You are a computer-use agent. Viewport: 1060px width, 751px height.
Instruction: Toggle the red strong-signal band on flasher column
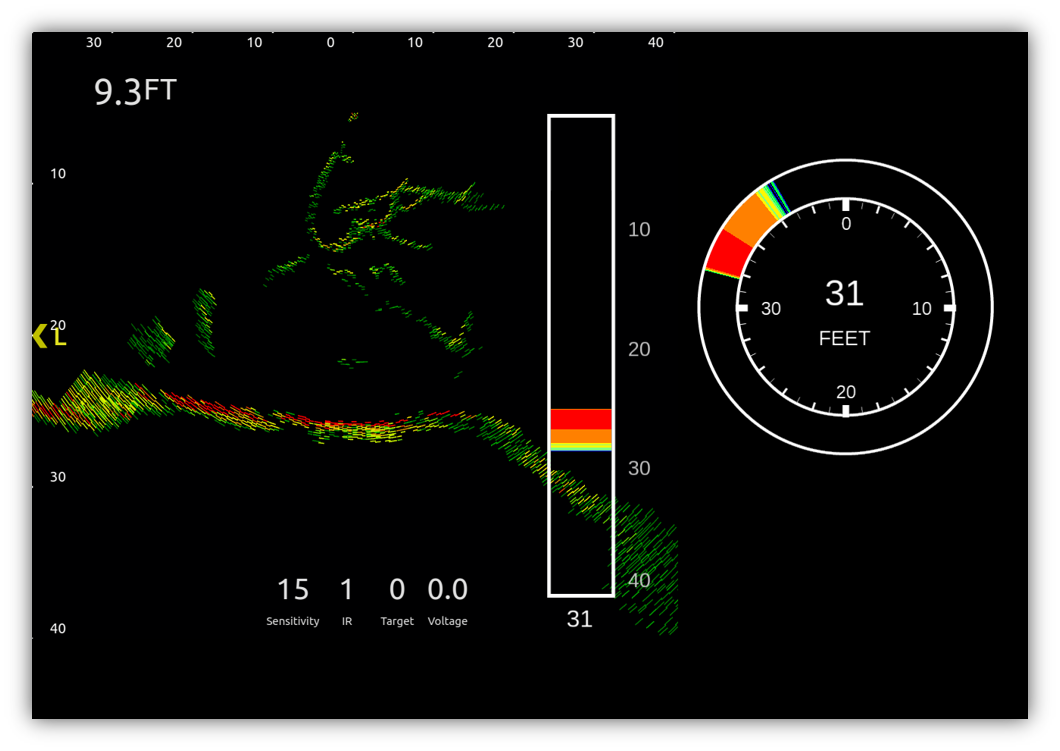[x=580, y=418]
